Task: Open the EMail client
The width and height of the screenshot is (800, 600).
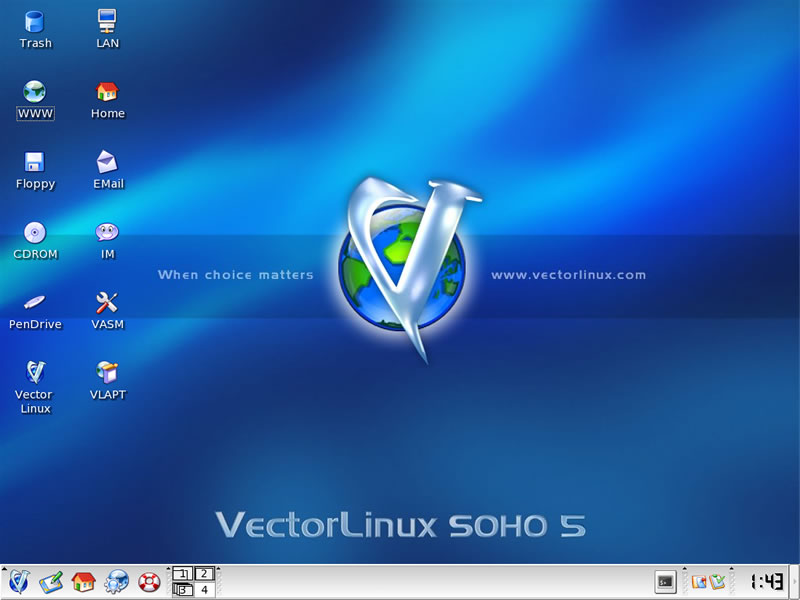Action: pyautogui.click(x=106, y=161)
